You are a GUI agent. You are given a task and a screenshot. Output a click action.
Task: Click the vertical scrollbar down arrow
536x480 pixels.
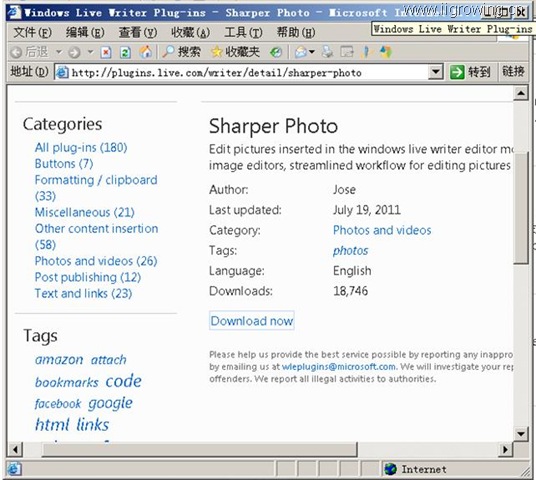(x=521, y=434)
